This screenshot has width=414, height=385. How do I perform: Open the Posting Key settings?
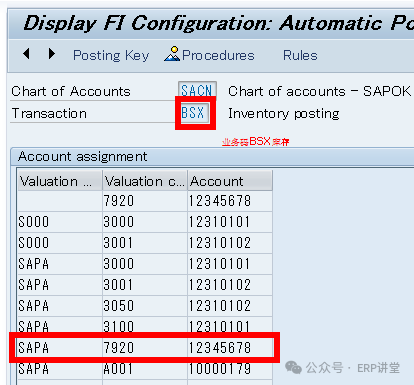pos(111,55)
